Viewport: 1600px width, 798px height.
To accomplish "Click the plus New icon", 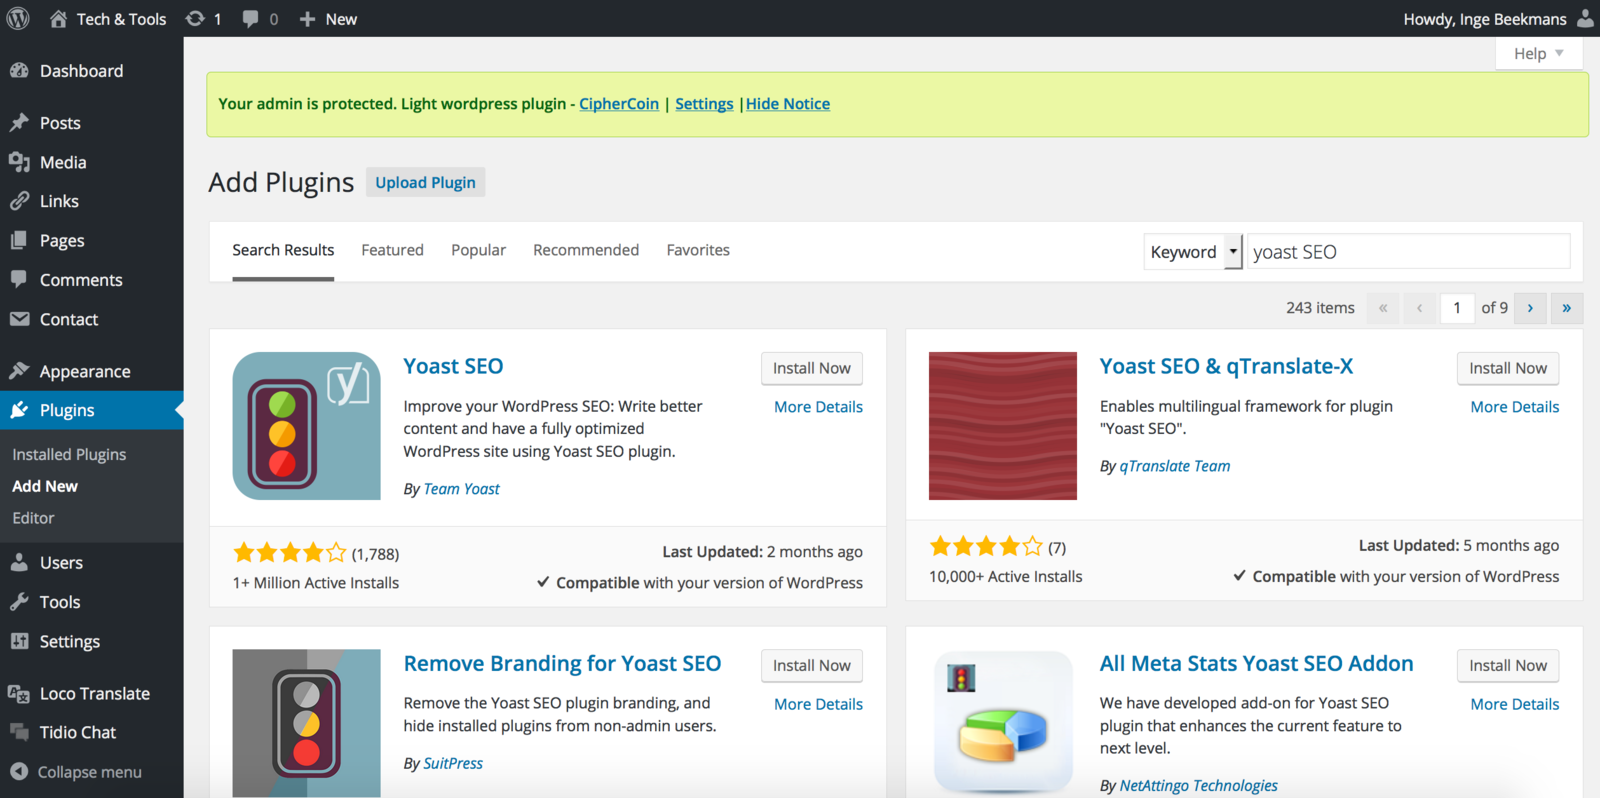I will [x=307, y=19].
